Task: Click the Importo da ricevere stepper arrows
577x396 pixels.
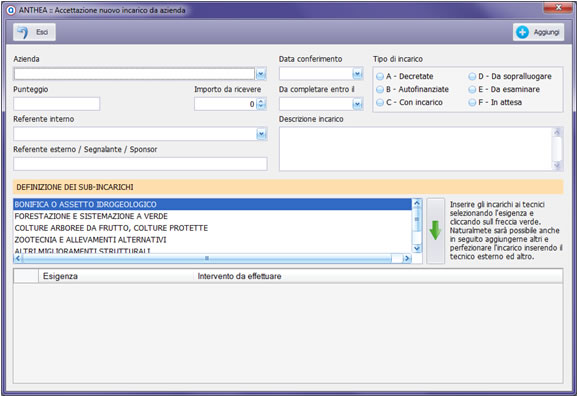Action: click(x=261, y=104)
